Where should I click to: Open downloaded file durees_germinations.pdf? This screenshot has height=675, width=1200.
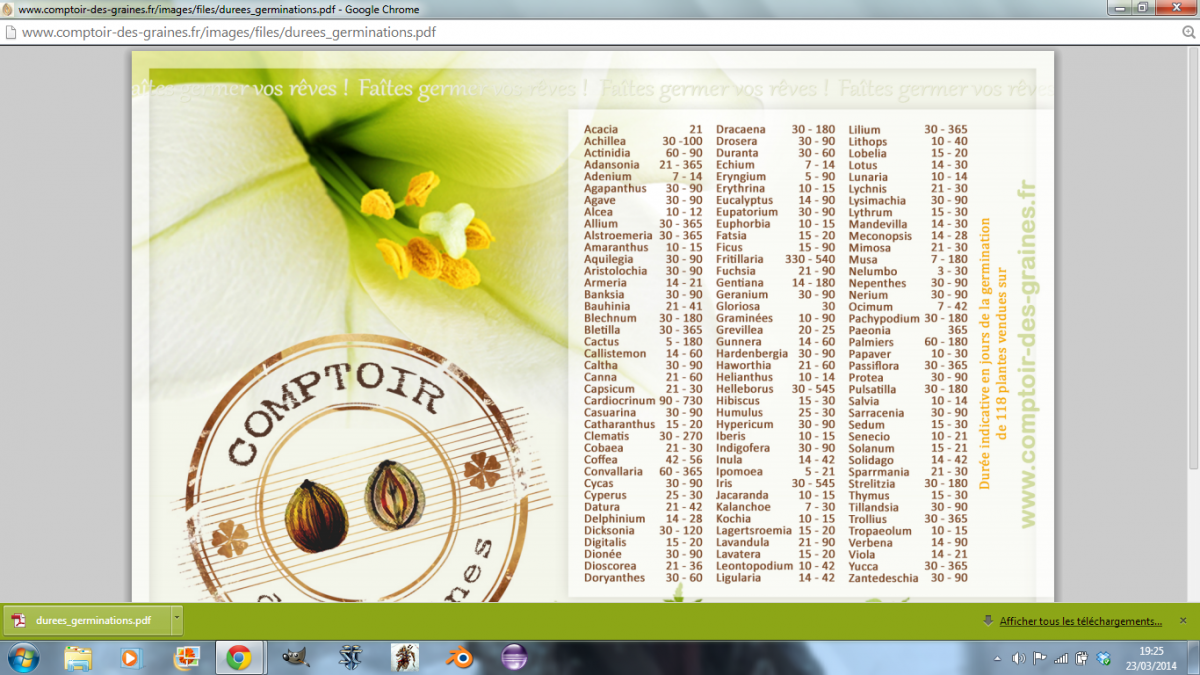click(85, 620)
